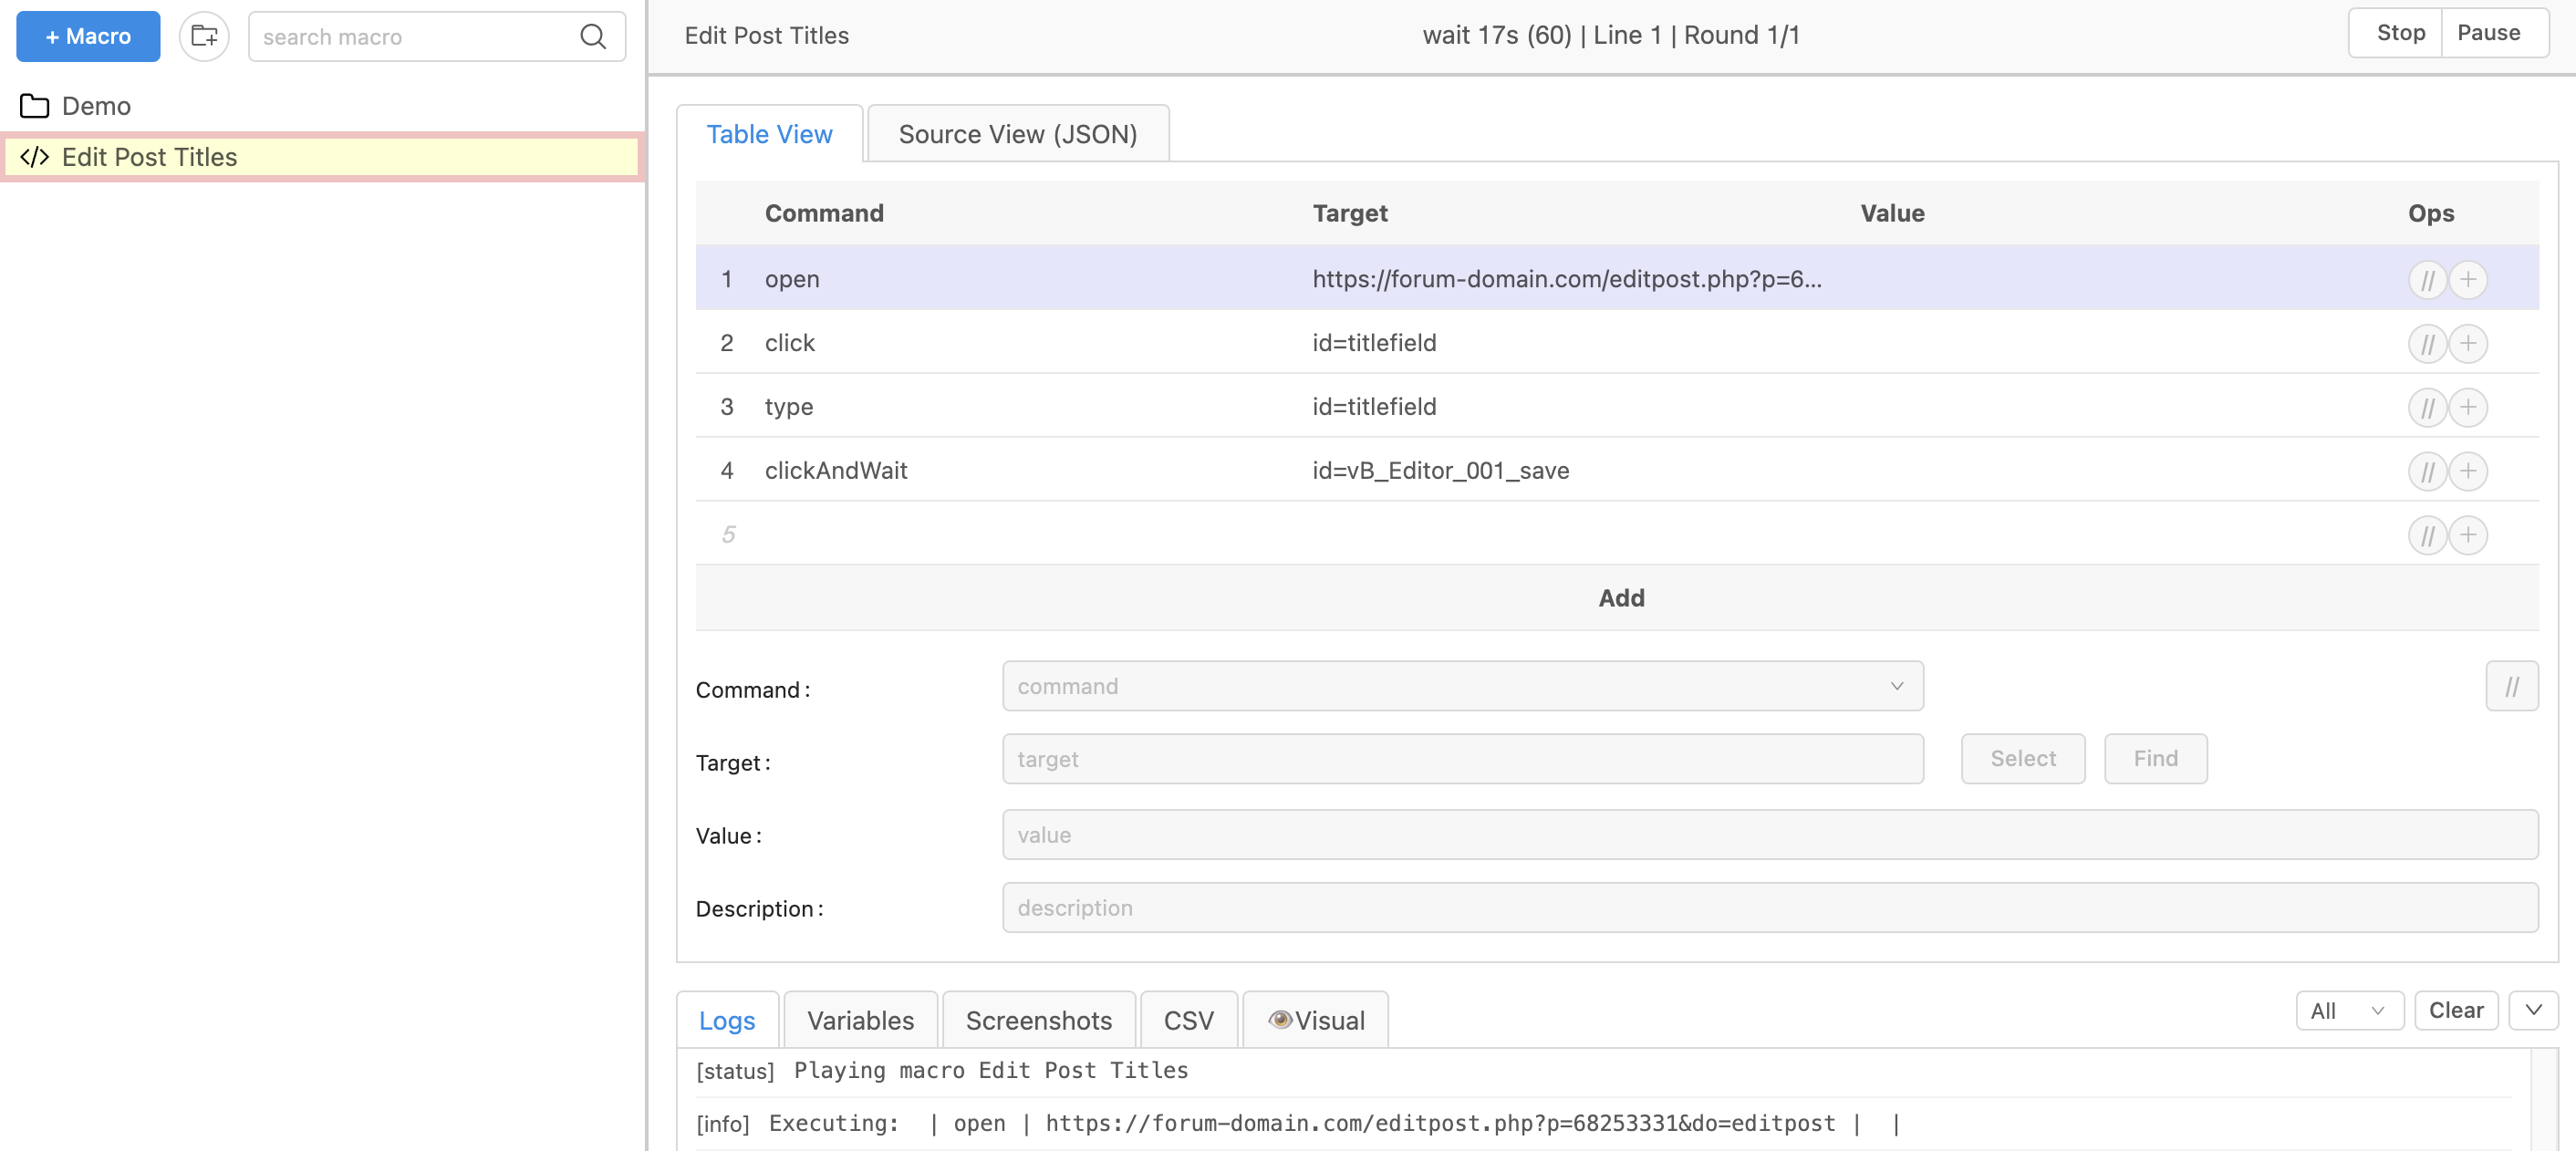Screen dimensions: 2576x1151
Task: Toggle comment on the click command row
Action: (2427, 344)
